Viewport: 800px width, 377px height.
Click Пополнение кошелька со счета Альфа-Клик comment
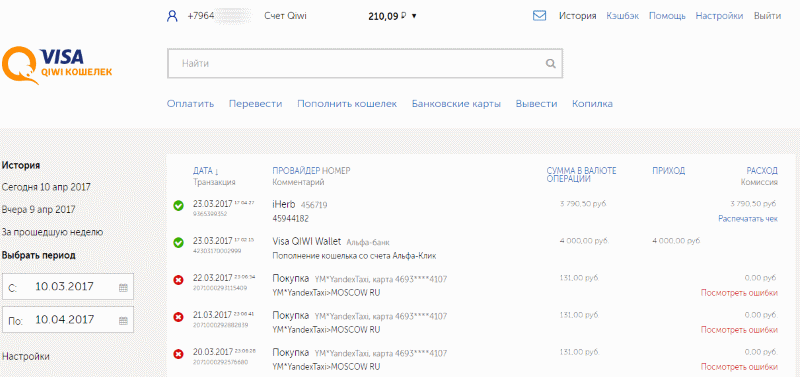(354, 256)
